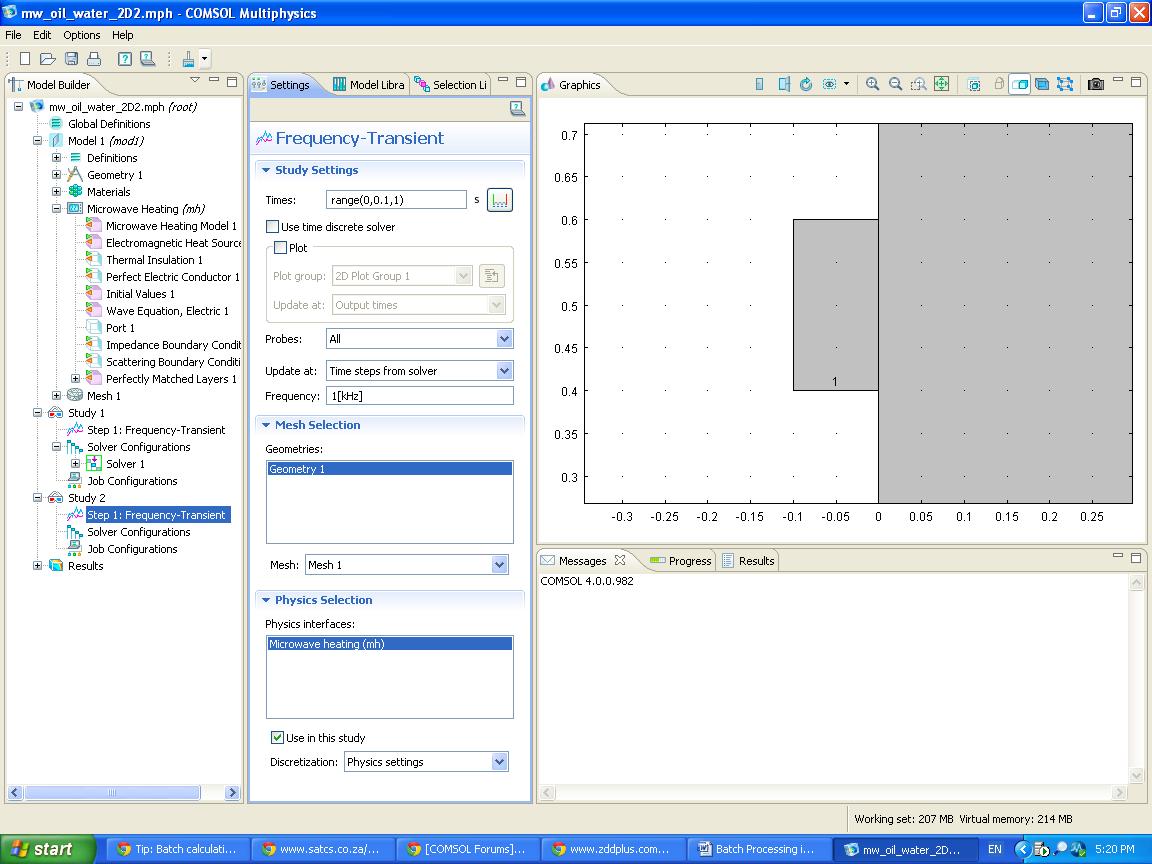Enable Use time discrete solver checkbox

coord(273,227)
